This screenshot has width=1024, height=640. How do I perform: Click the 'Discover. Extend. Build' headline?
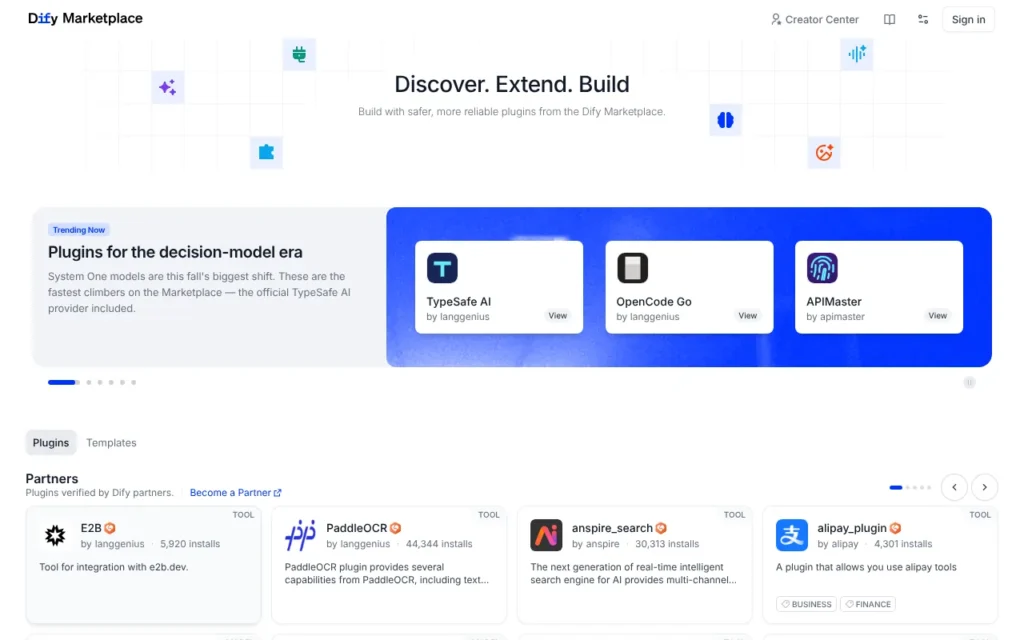click(x=512, y=84)
